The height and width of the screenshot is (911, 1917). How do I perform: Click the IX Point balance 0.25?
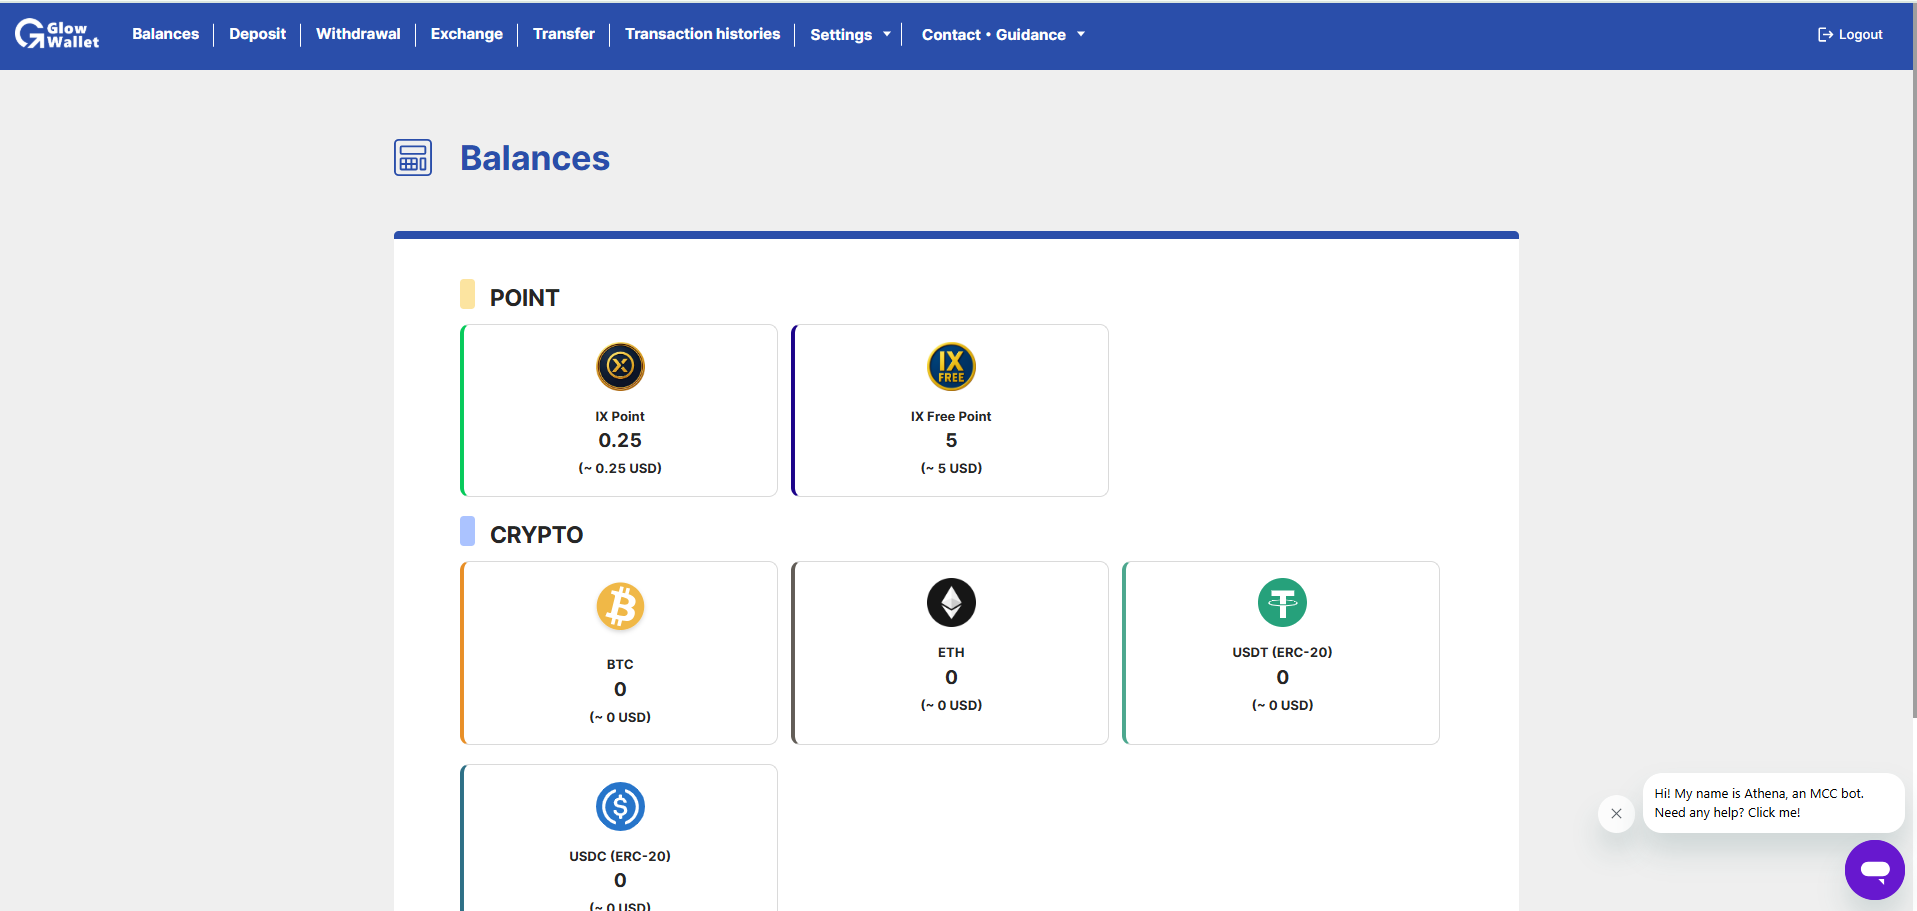pyautogui.click(x=620, y=440)
